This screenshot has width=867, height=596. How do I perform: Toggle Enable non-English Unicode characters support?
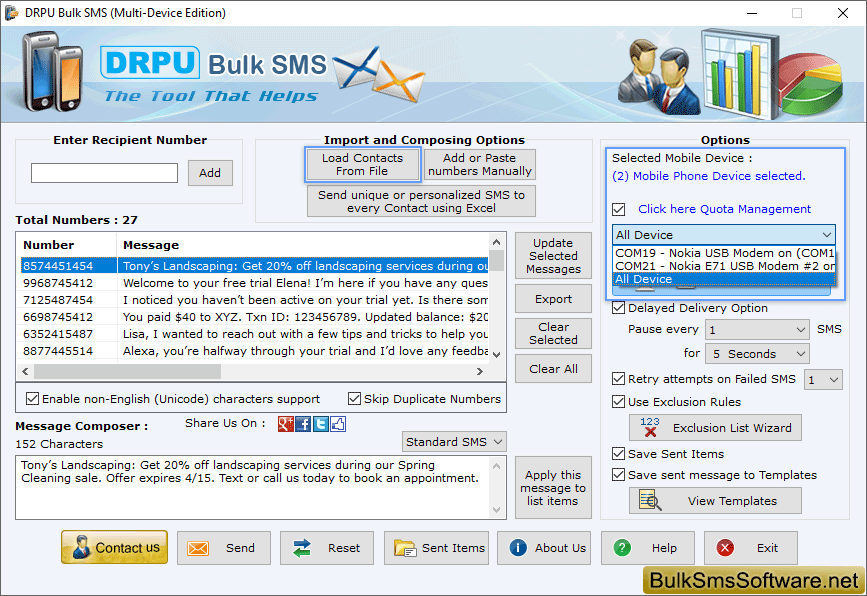pyautogui.click(x=33, y=399)
